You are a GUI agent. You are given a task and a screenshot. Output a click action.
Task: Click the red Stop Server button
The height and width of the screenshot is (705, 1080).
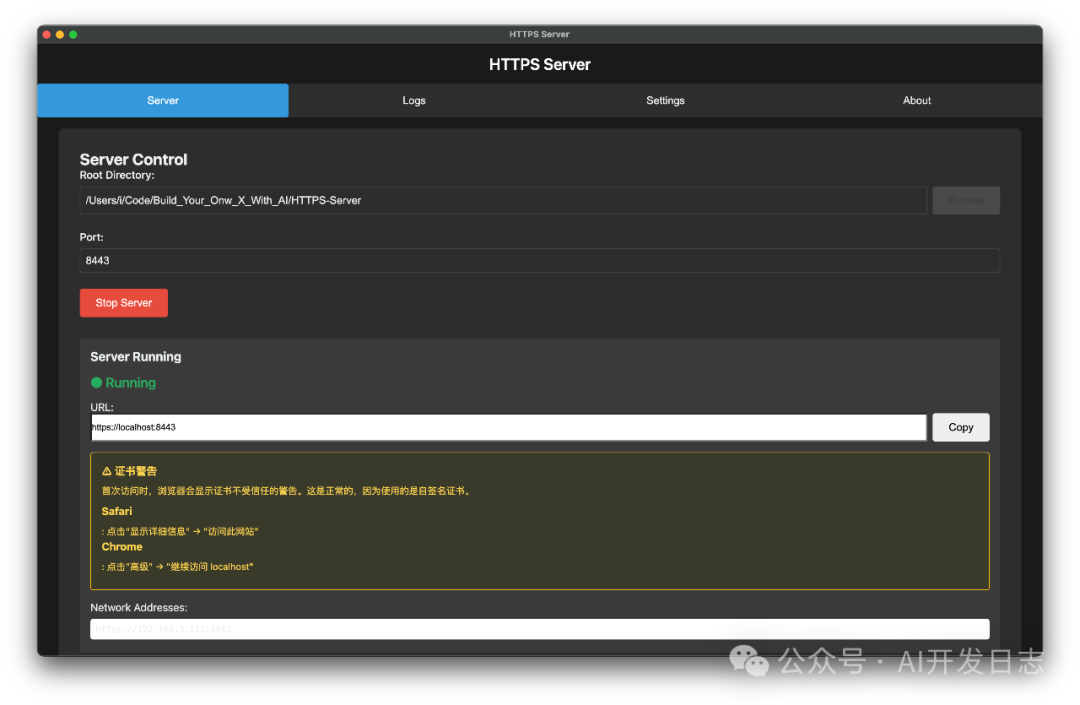click(124, 303)
